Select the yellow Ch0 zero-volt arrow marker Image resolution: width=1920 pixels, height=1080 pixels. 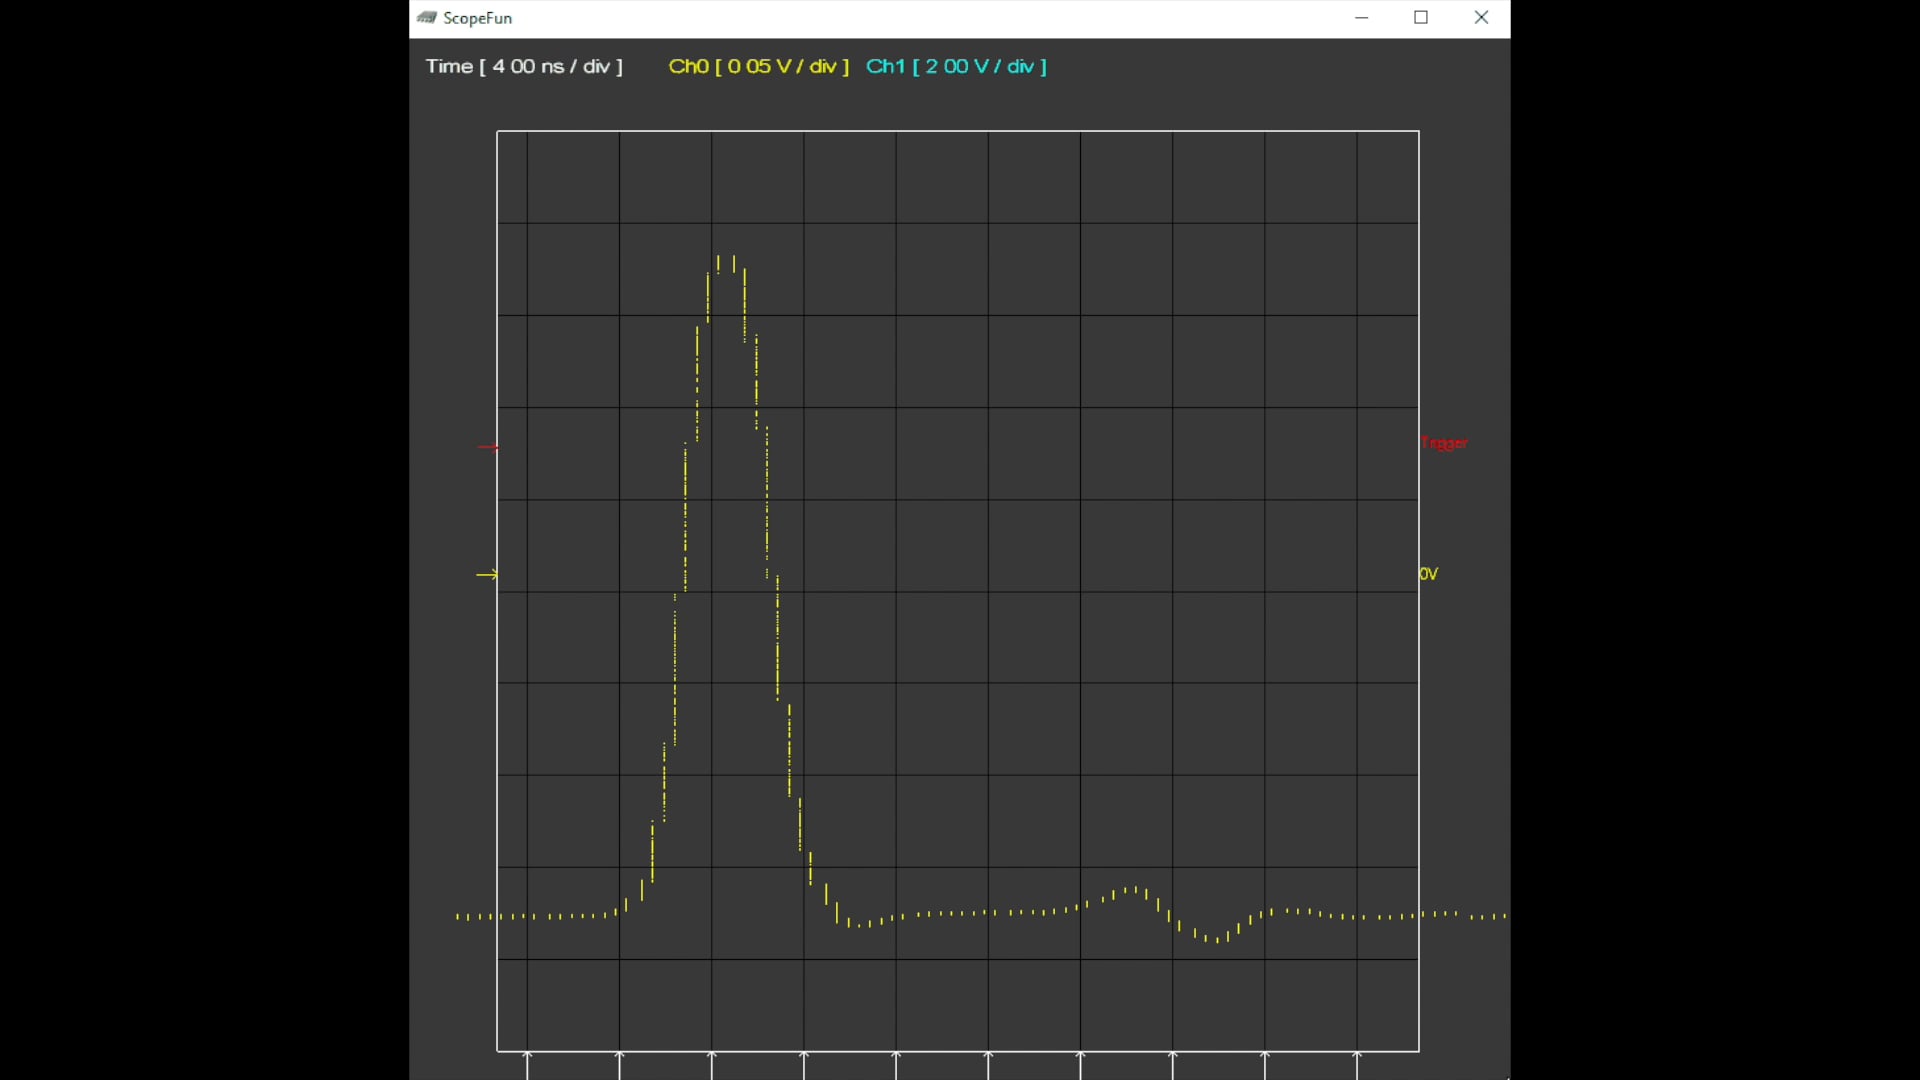(487, 574)
